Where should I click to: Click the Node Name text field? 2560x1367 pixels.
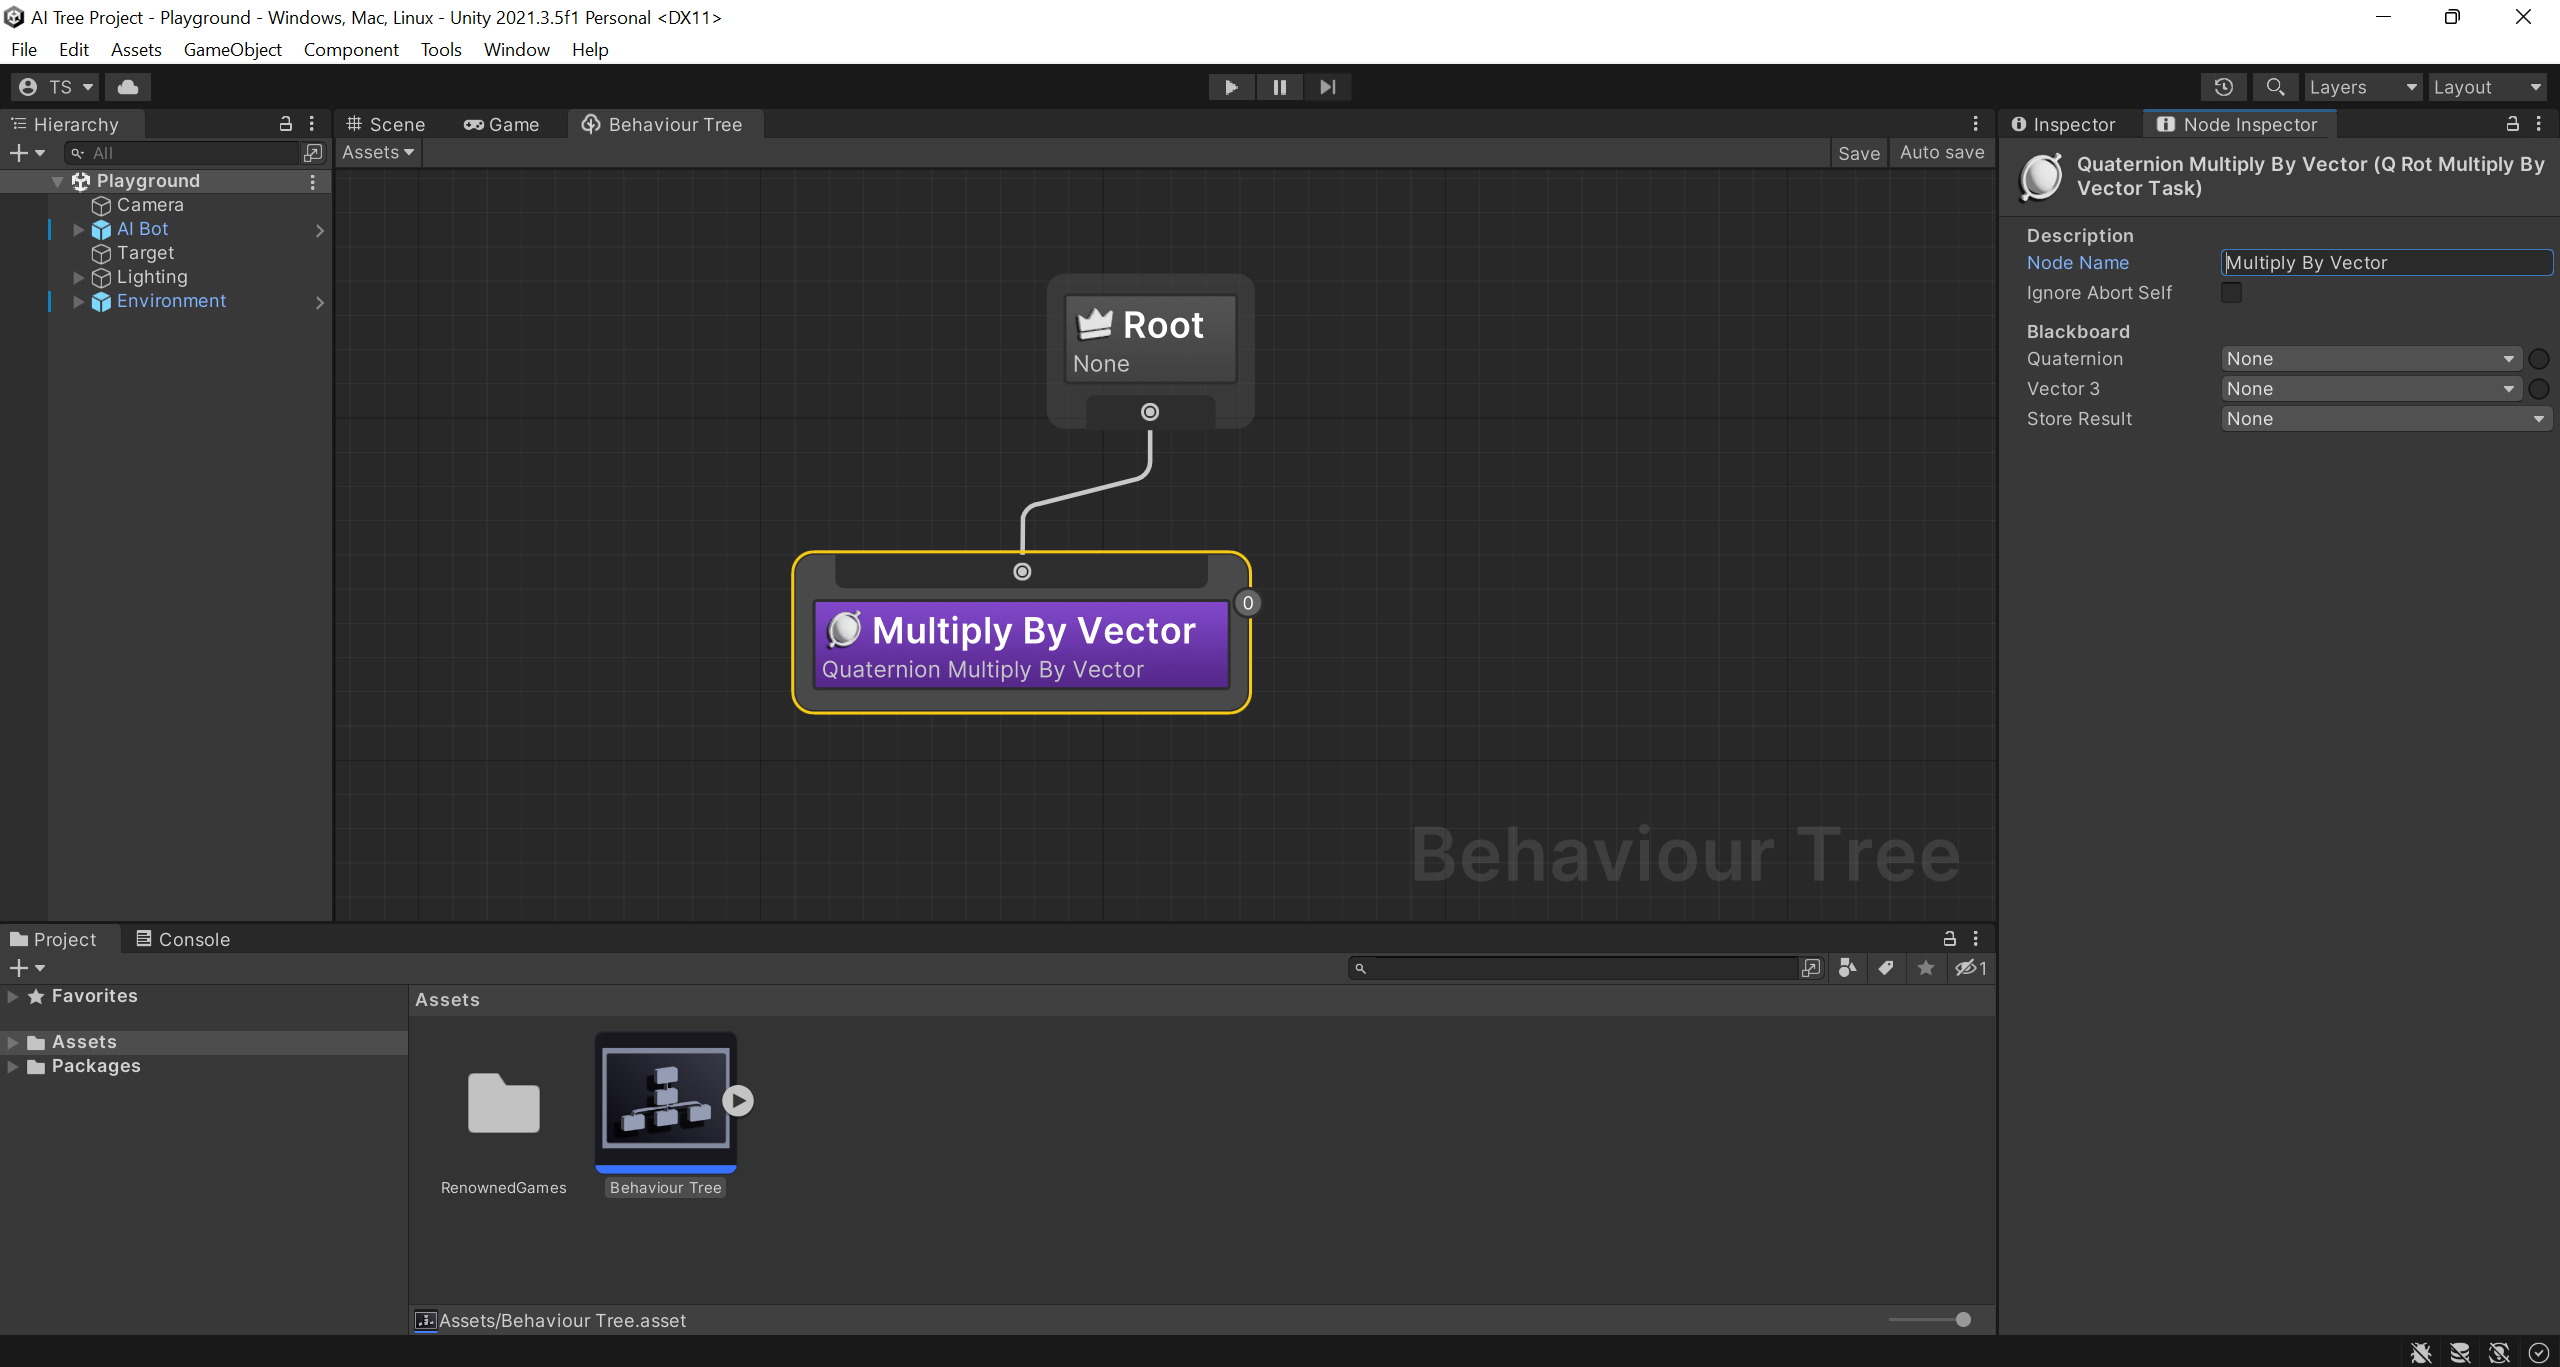[x=2385, y=263]
